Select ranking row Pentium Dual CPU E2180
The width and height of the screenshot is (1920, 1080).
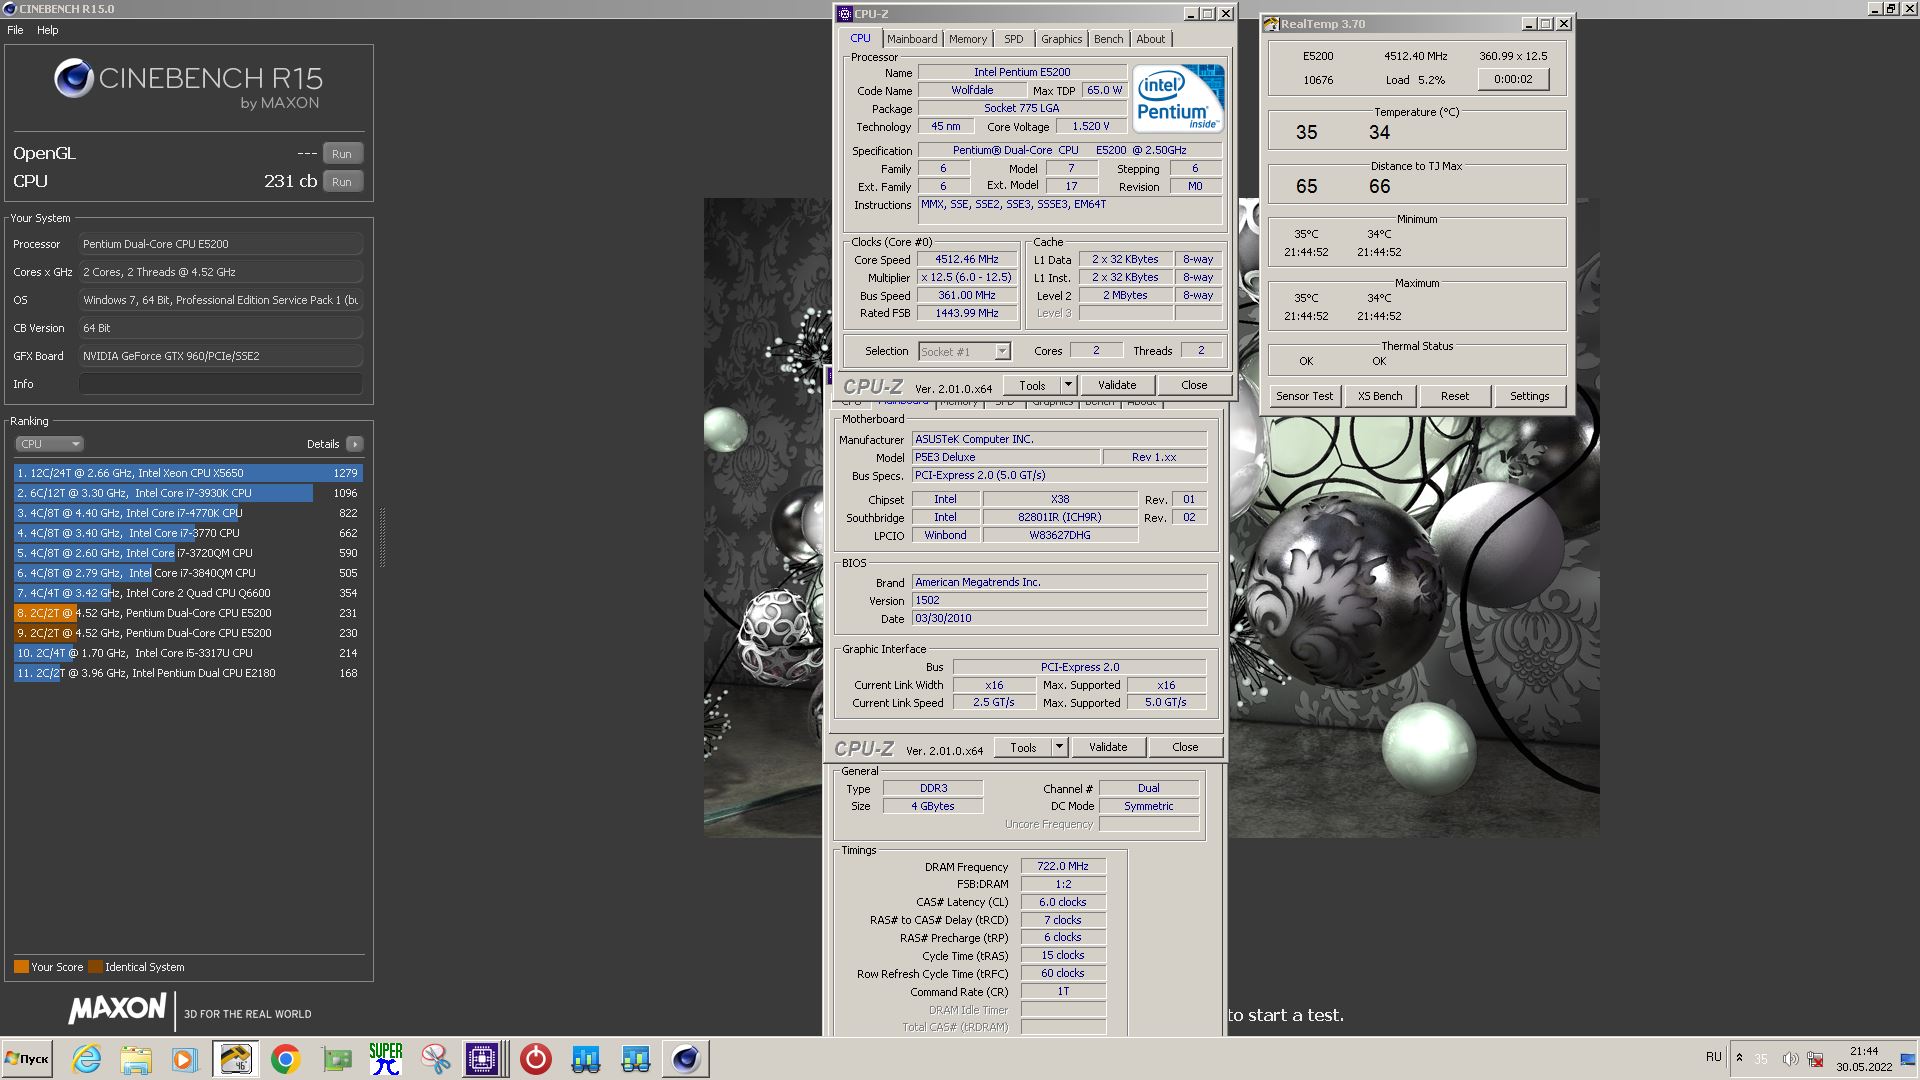188,673
